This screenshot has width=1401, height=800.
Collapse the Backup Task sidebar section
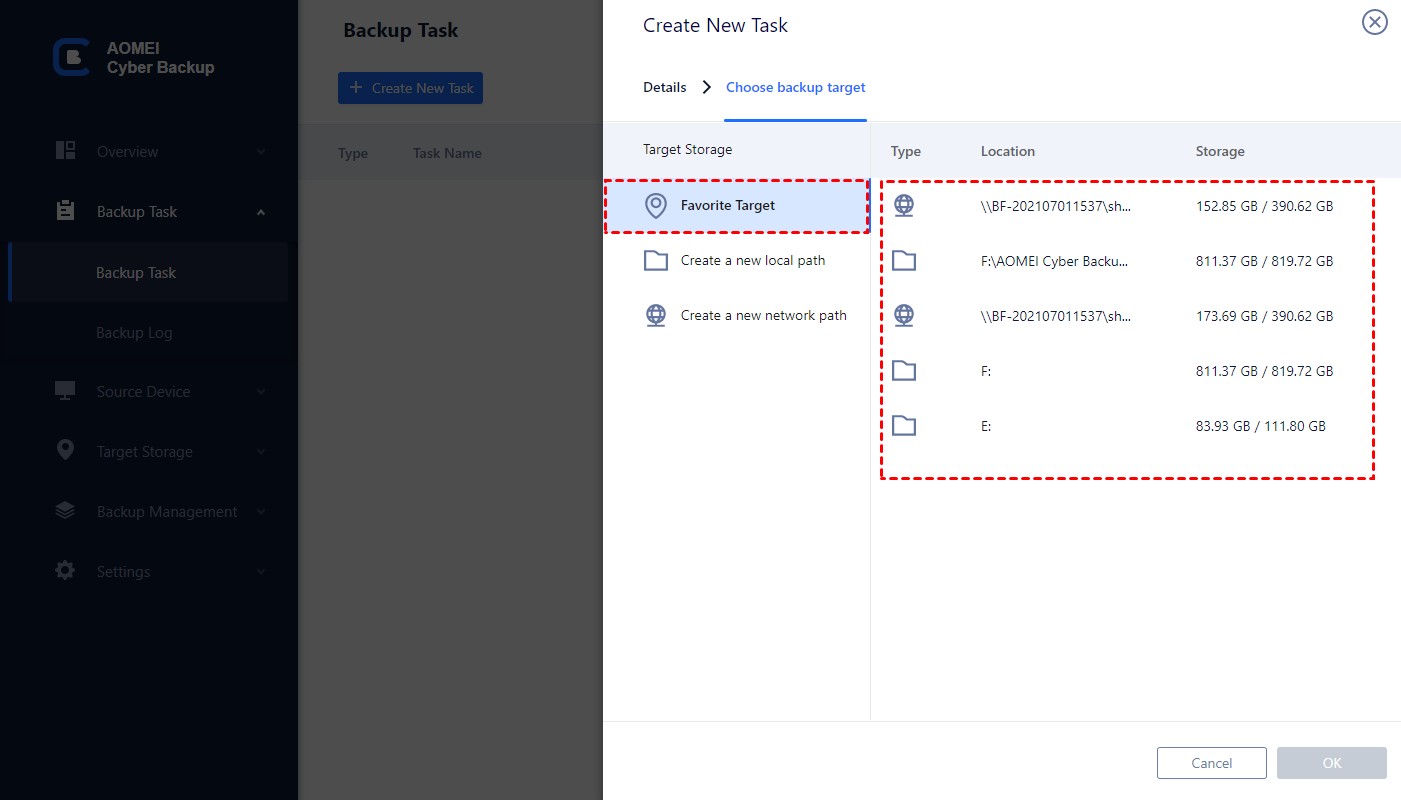point(261,212)
